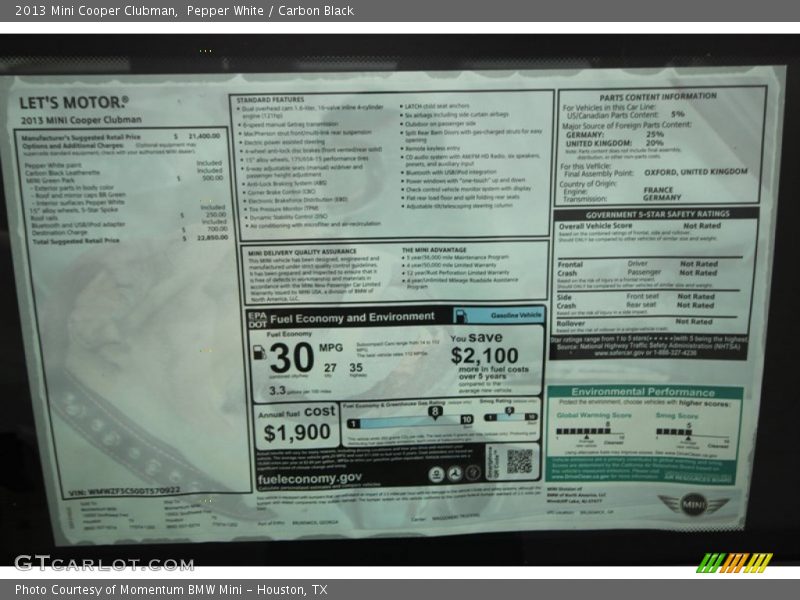Click the page title '2013 Mini Cooper Clubman, Pepper White / Carbon Black'
The image size is (800, 600).
184,11
